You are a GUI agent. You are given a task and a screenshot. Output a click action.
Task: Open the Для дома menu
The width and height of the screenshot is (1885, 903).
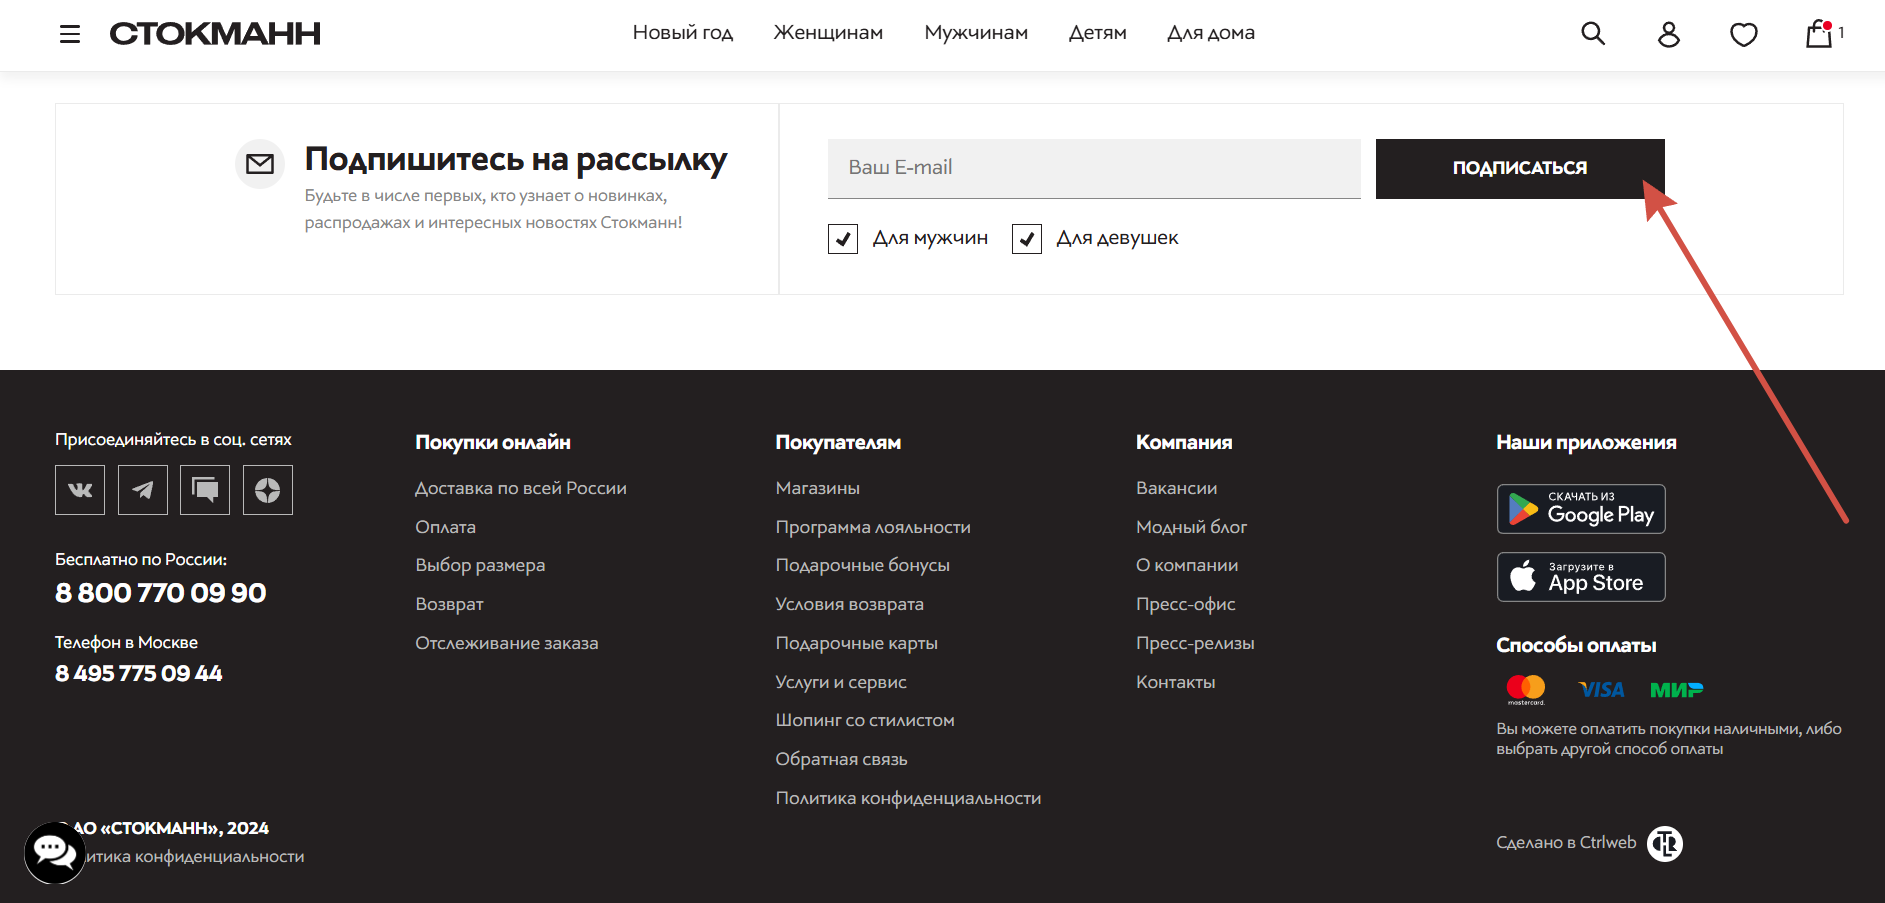pyautogui.click(x=1211, y=33)
